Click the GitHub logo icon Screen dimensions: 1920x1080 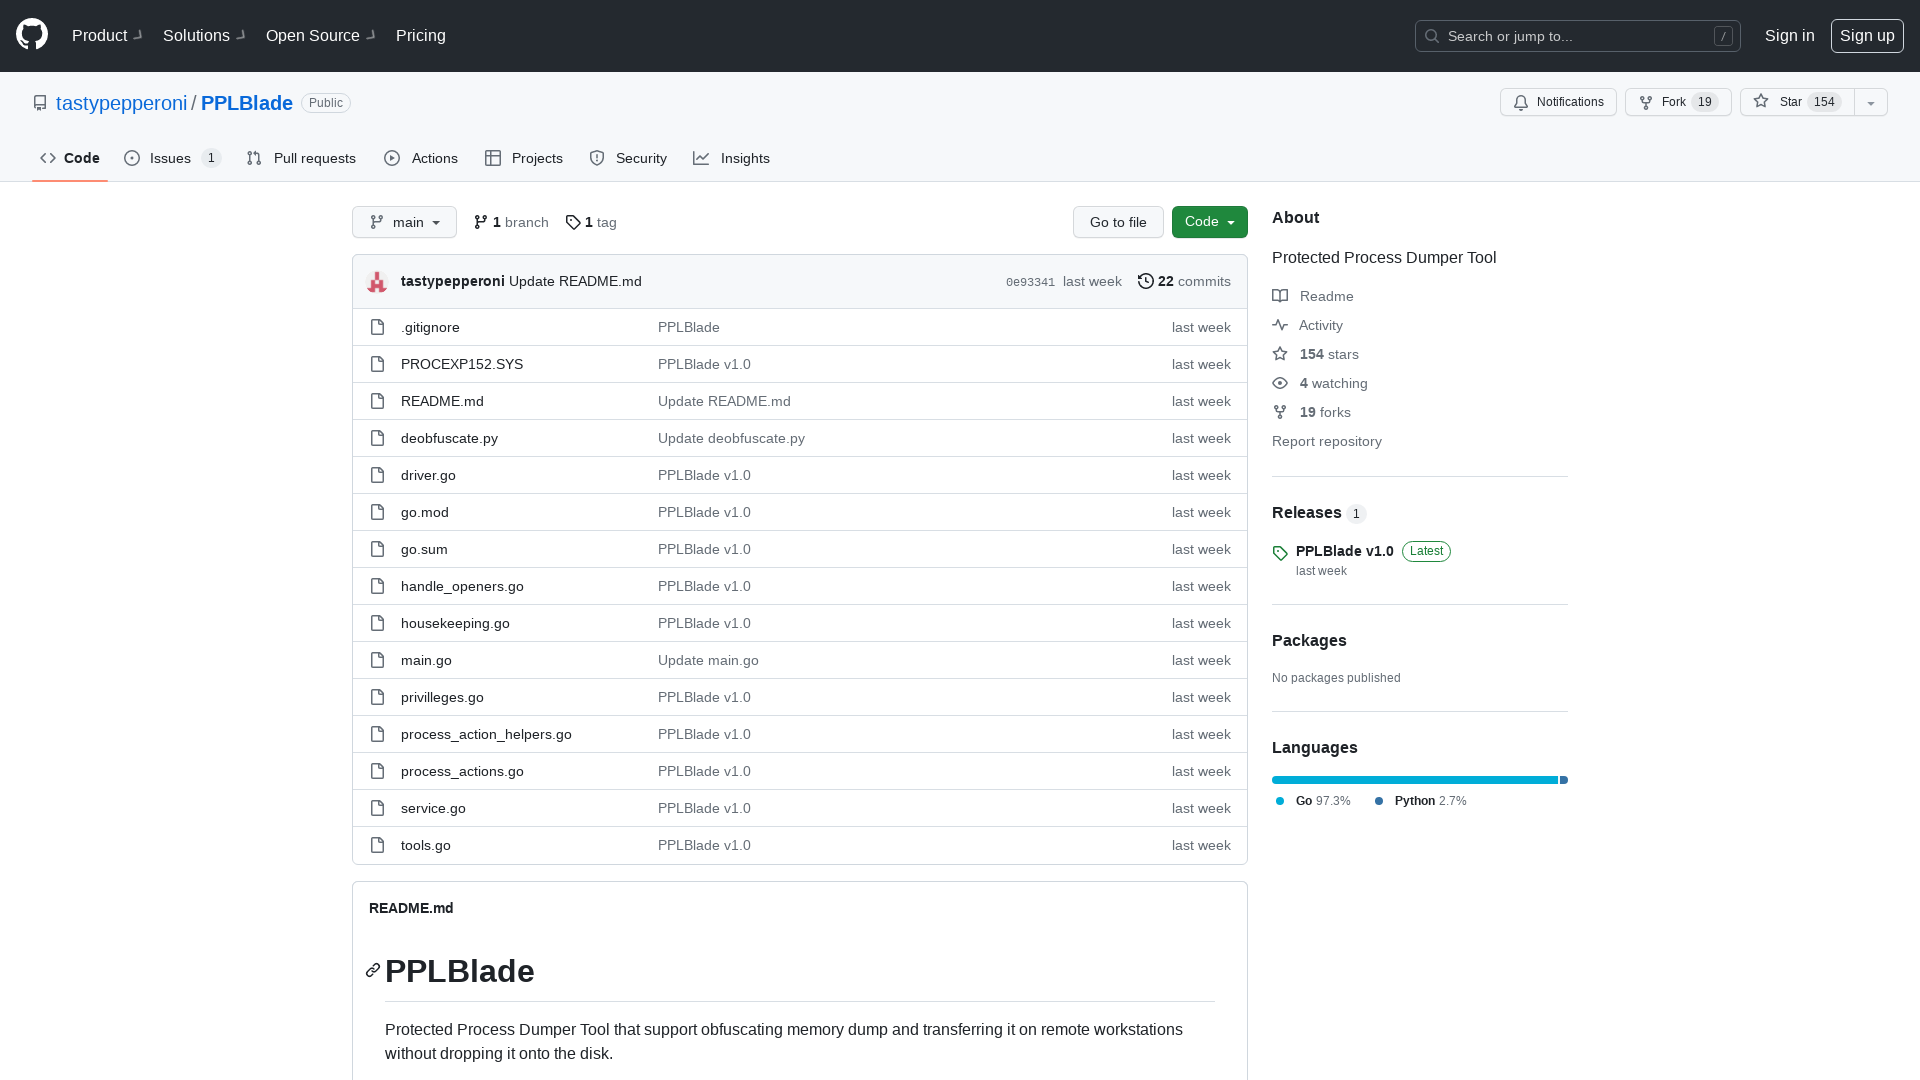tap(32, 35)
